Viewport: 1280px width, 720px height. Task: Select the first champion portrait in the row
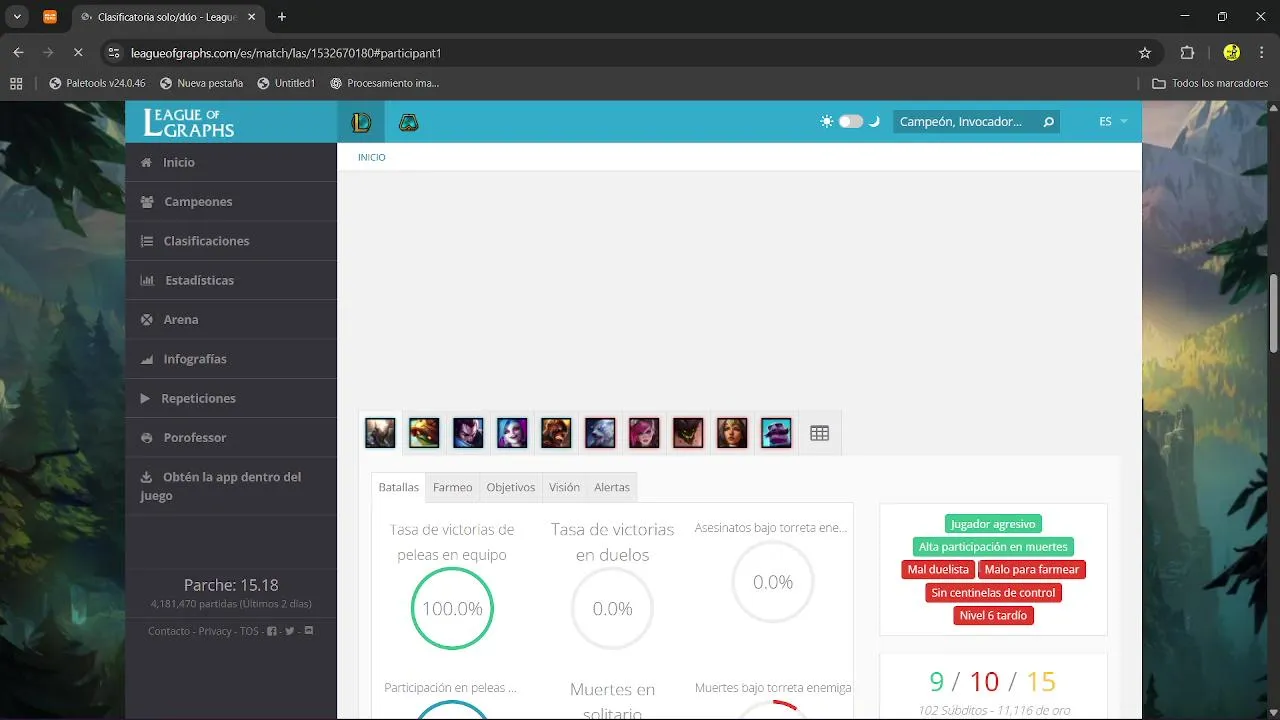[x=380, y=433]
